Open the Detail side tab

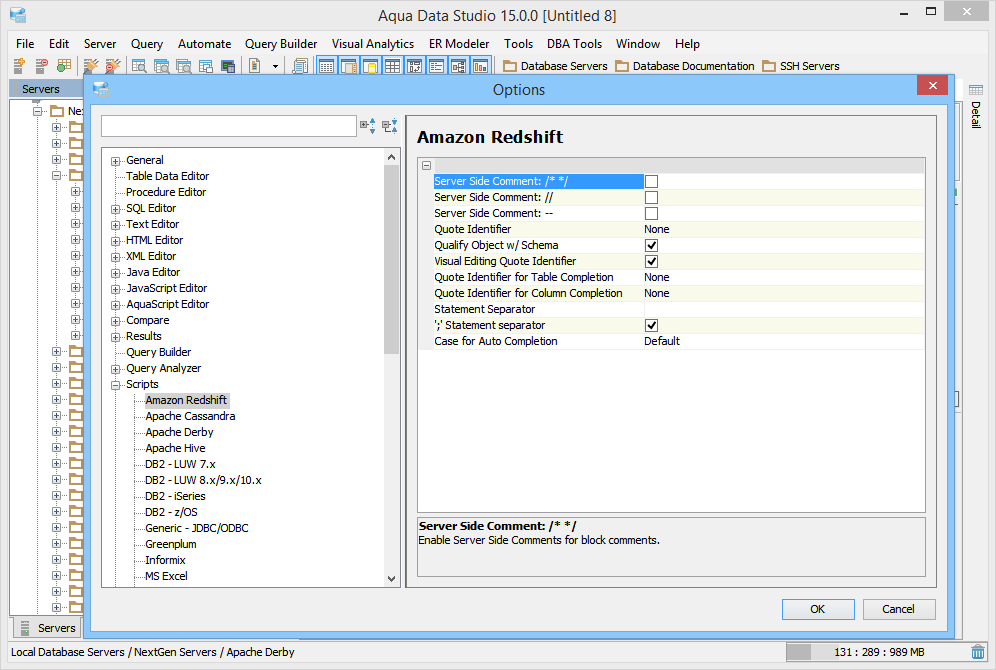976,106
